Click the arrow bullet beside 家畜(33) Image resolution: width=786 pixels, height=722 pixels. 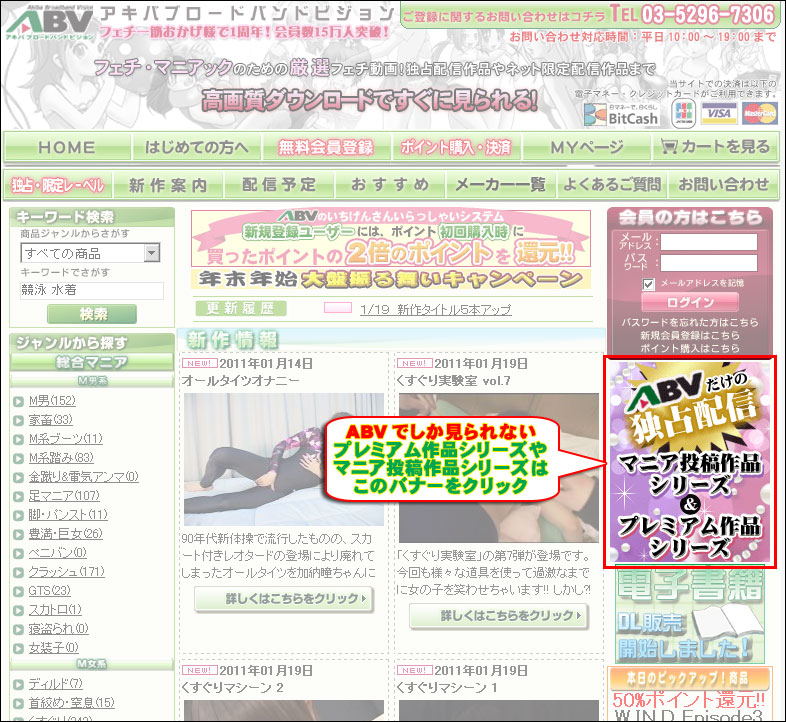click(x=19, y=421)
